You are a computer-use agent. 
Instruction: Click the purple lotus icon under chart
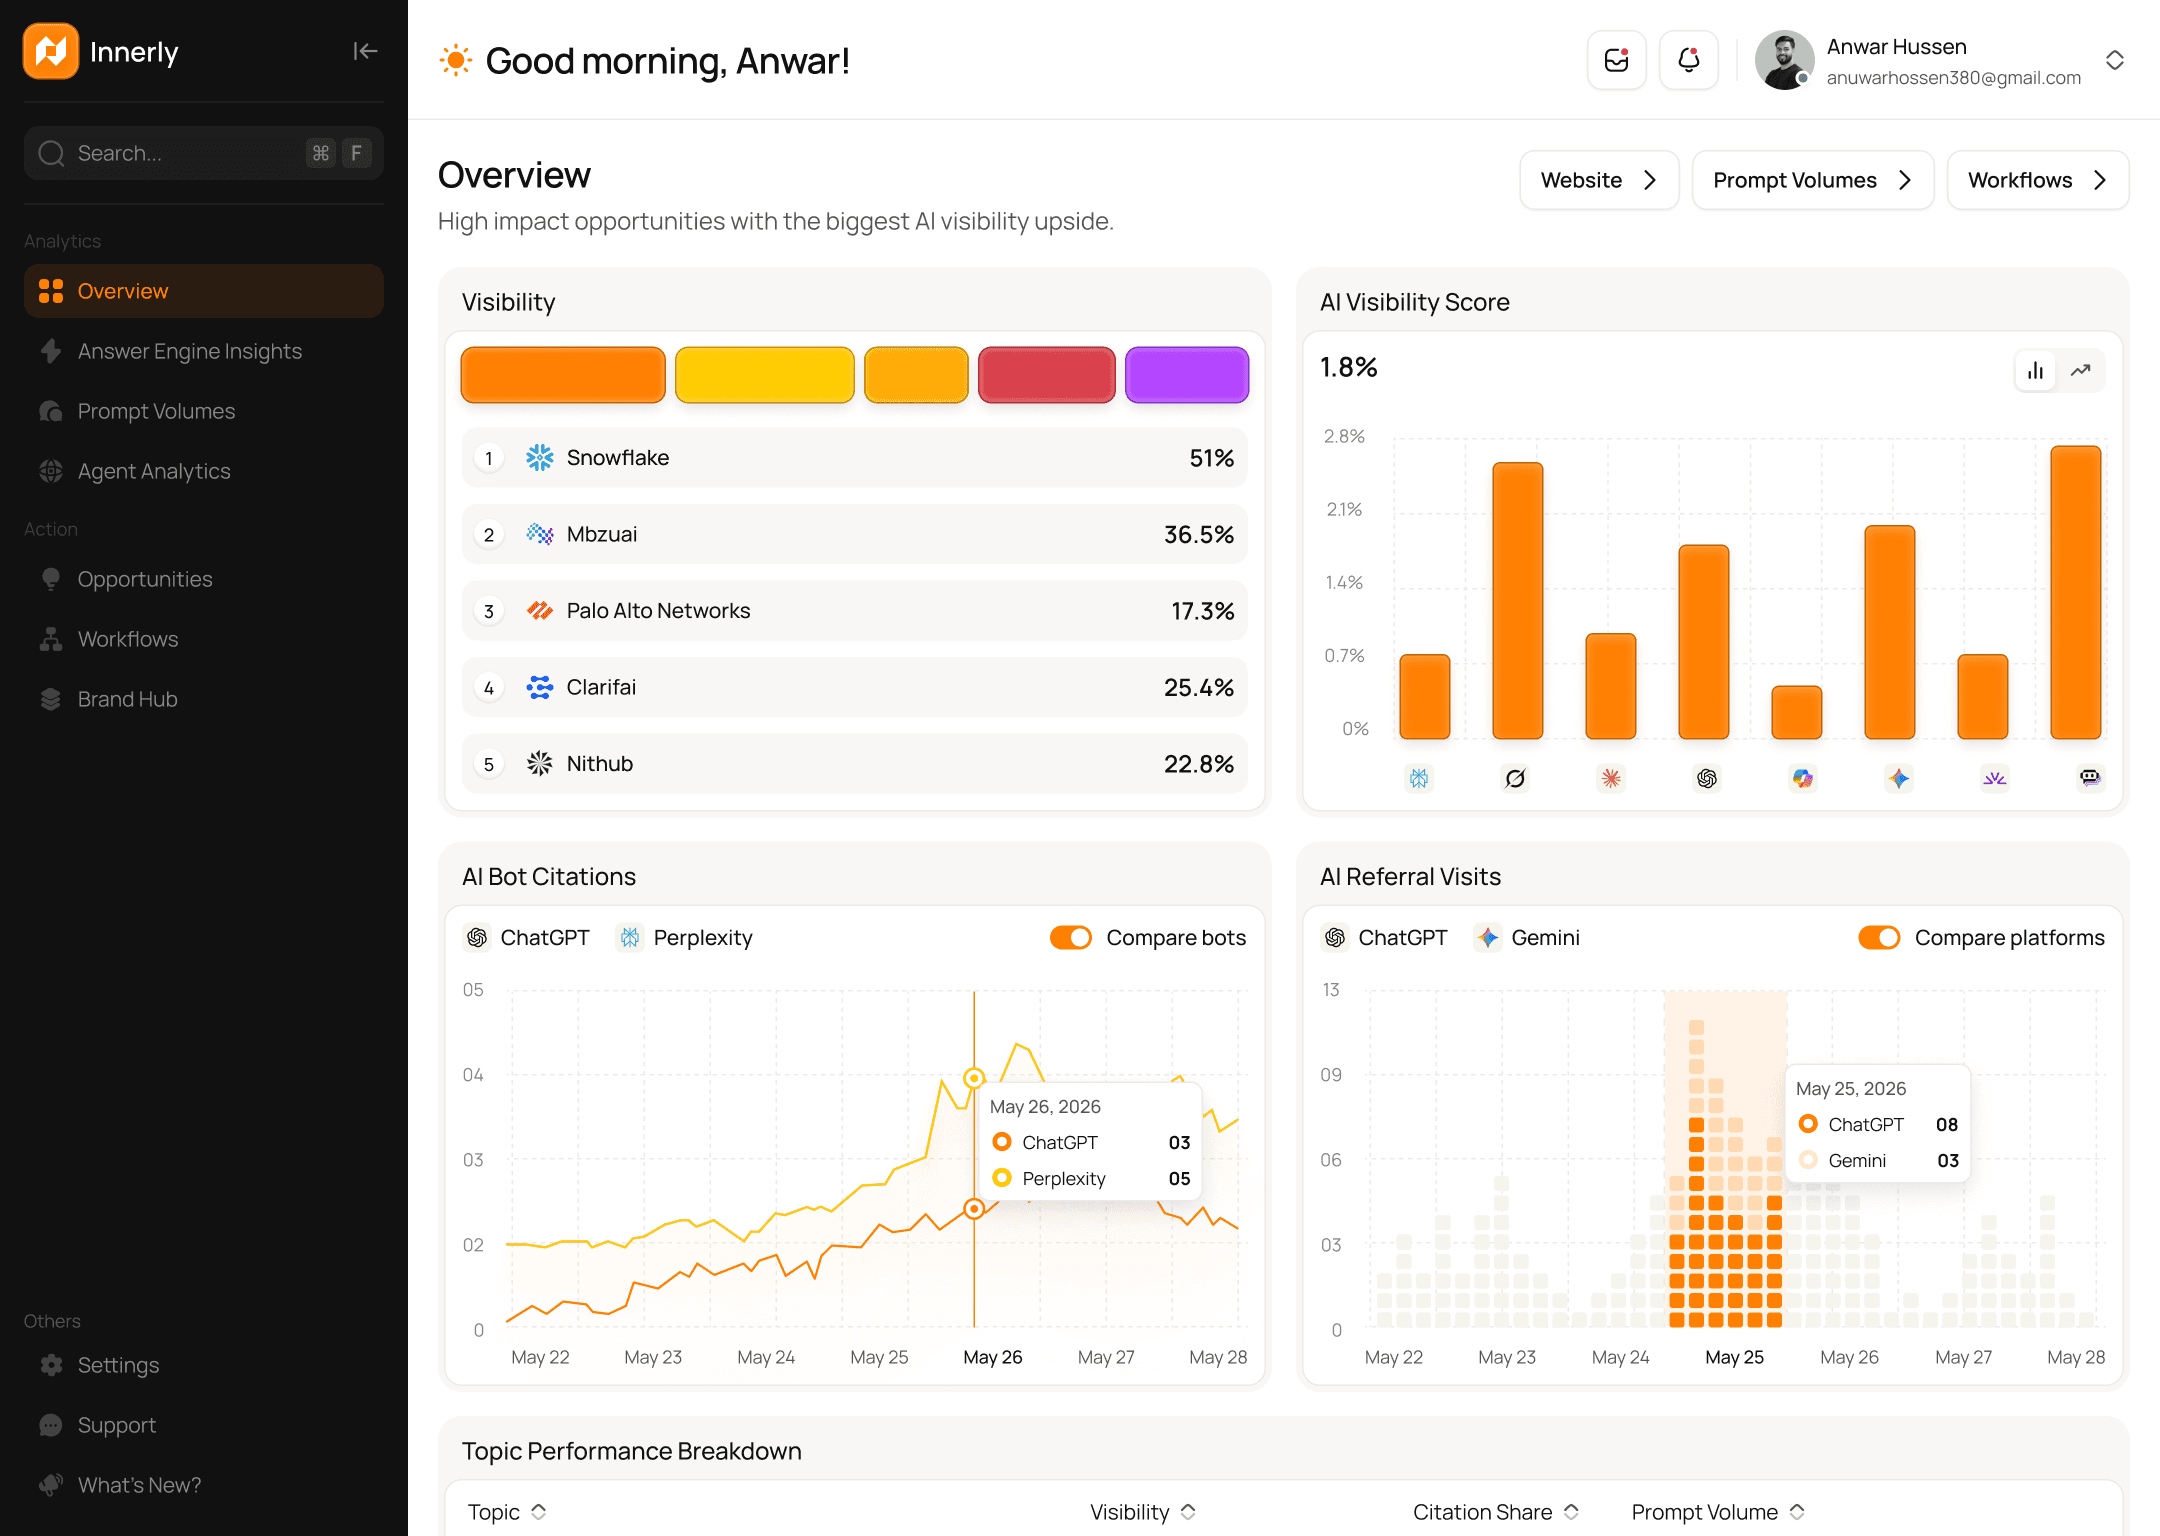[x=1995, y=778]
